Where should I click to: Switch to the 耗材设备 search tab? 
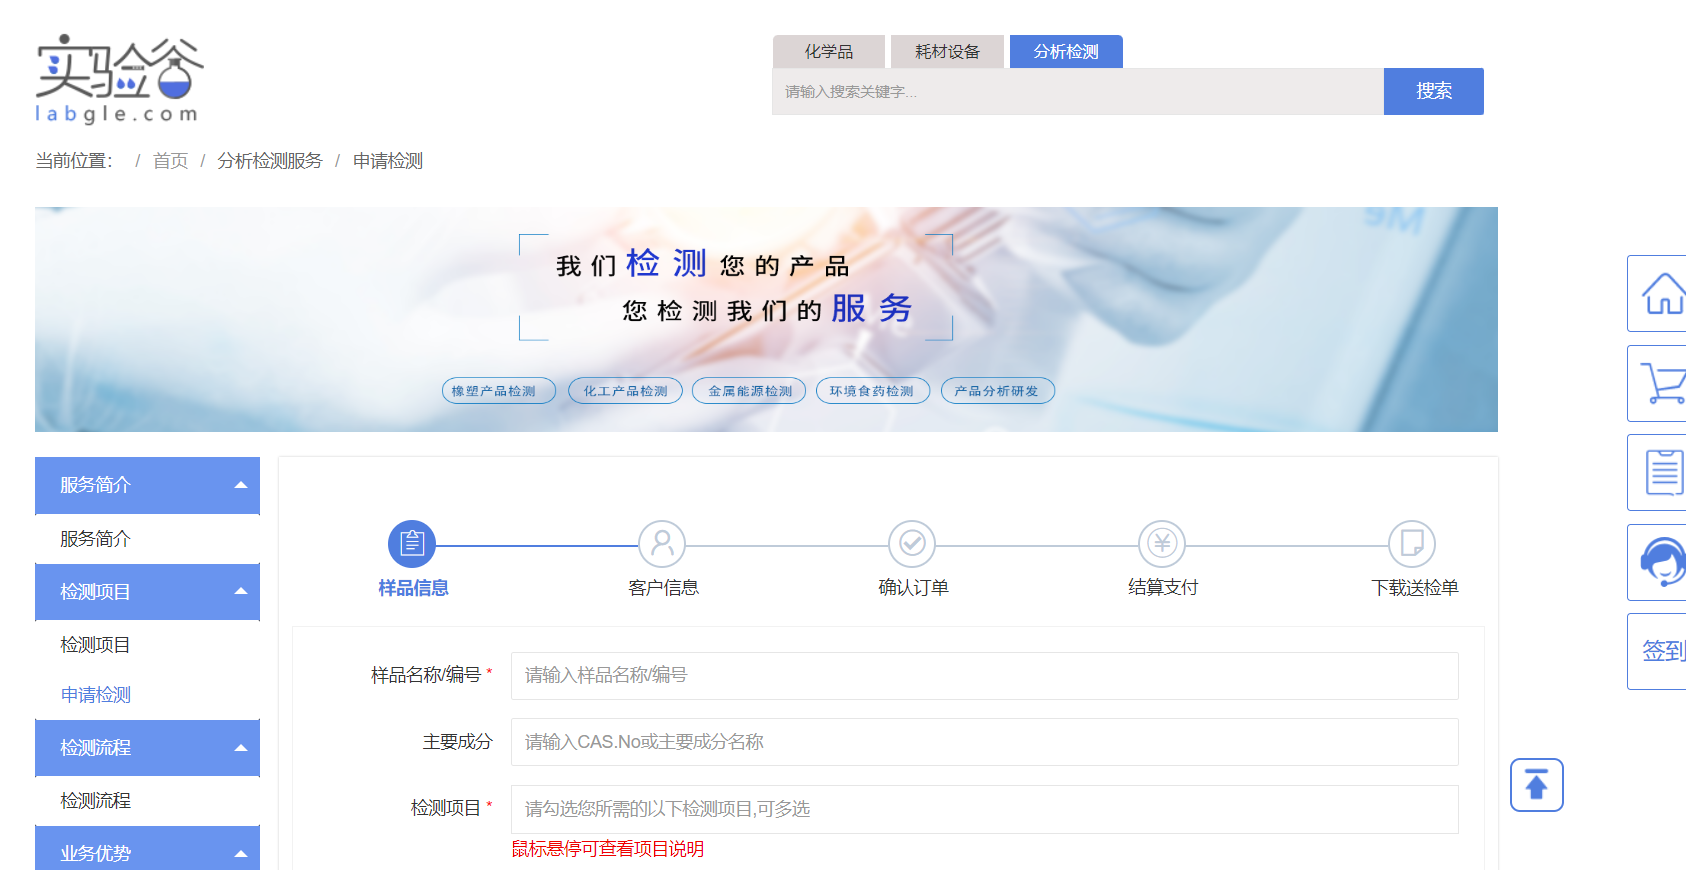click(x=947, y=52)
